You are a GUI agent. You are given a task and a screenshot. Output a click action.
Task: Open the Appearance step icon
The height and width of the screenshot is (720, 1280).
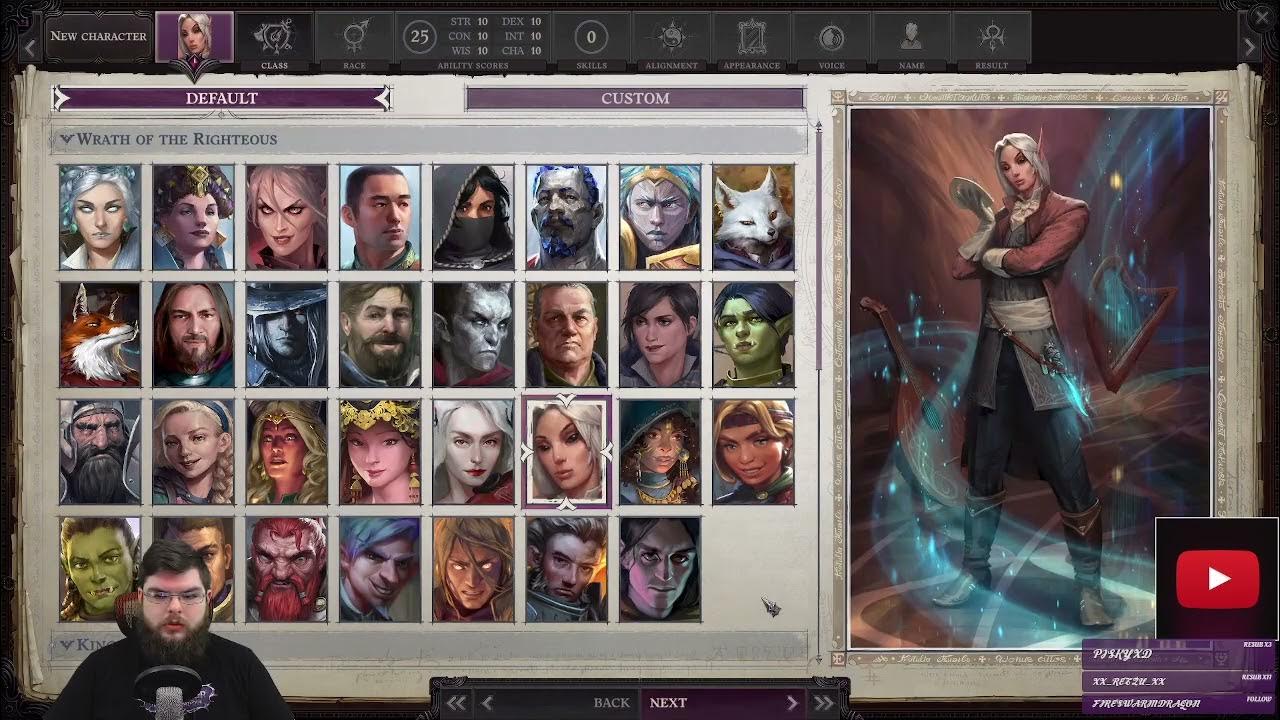click(751, 41)
